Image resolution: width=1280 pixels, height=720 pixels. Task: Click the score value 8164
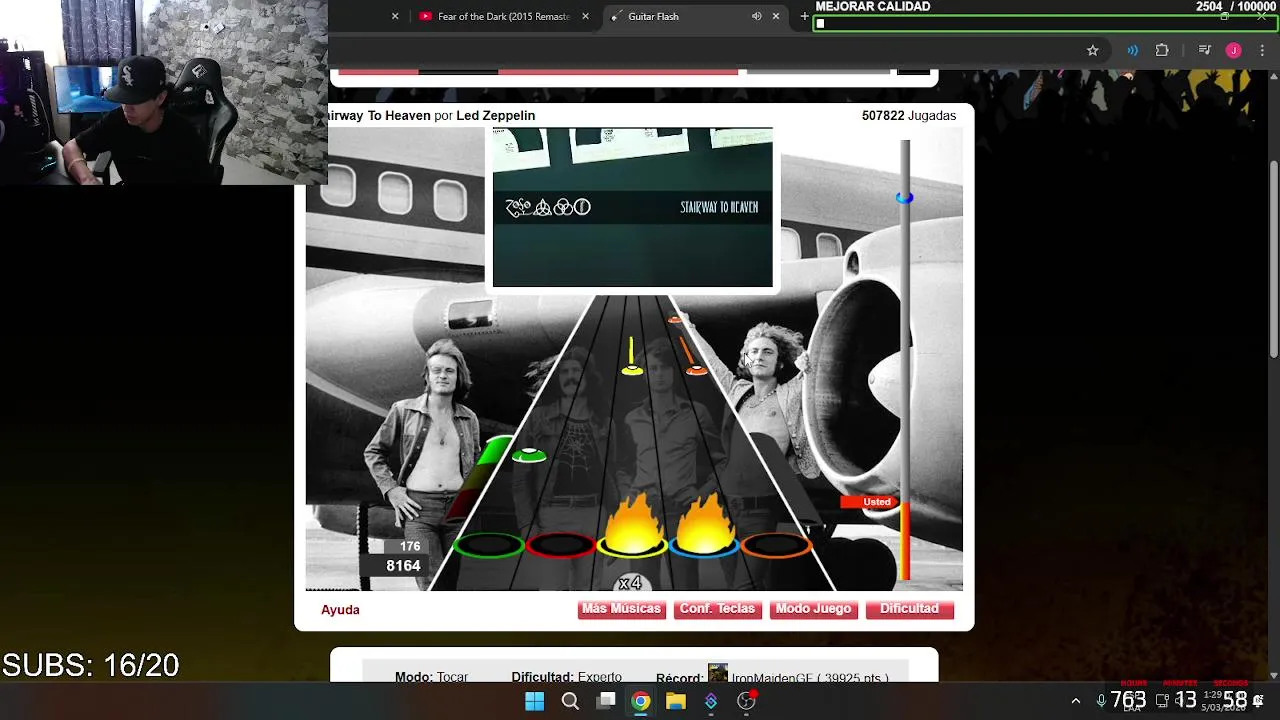[403, 566]
